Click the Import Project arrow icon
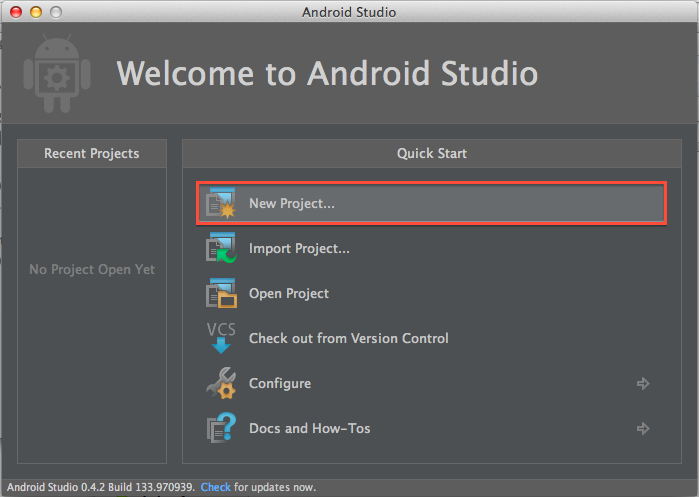Image resolution: width=699 pixels, height=497 pixels. 221,248
